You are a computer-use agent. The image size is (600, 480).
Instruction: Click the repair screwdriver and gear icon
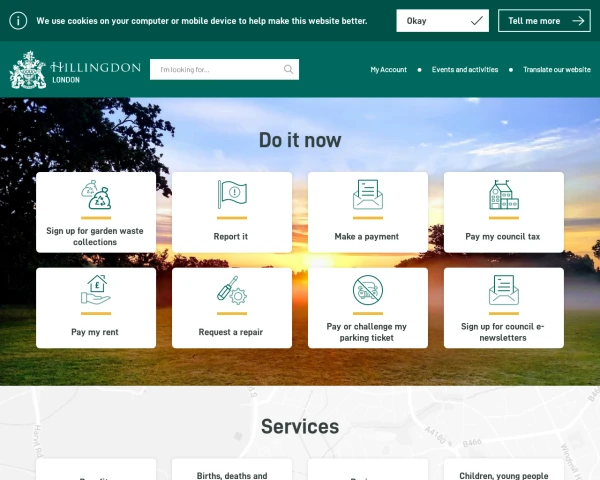[x=232, y=290]
